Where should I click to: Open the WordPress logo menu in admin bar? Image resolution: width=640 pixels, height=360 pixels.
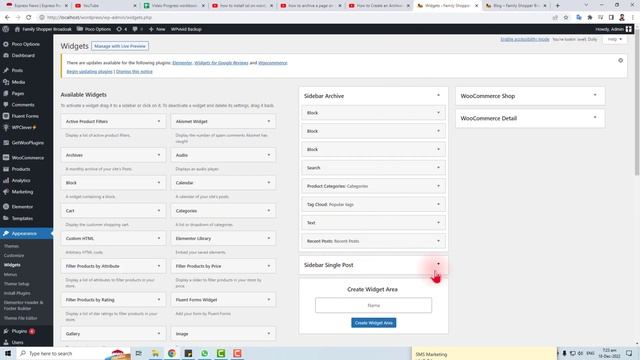click(x=5, y=29)
